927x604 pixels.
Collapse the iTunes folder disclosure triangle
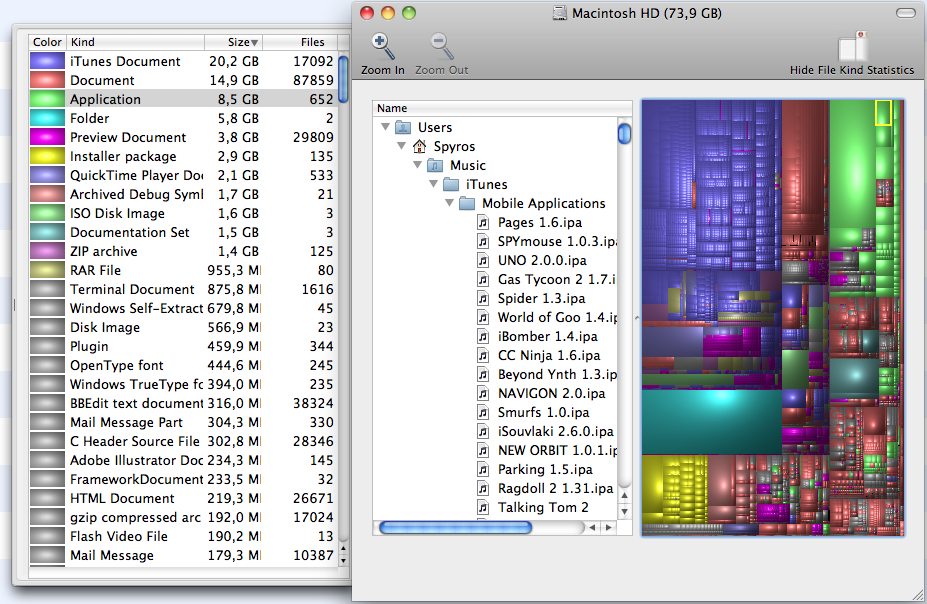[433, 184]
